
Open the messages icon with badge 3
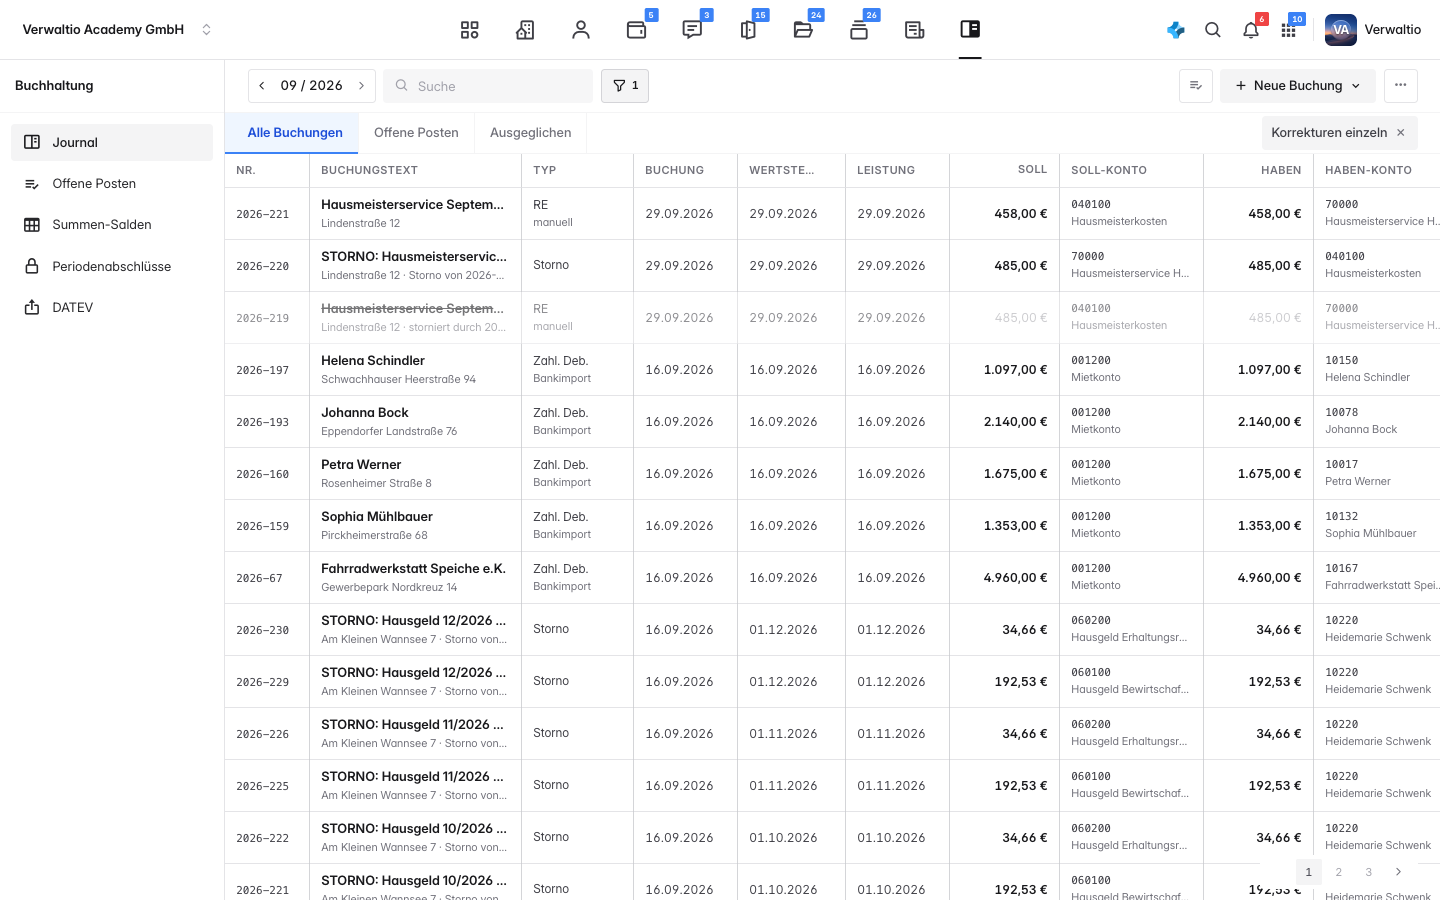[692, 30]
